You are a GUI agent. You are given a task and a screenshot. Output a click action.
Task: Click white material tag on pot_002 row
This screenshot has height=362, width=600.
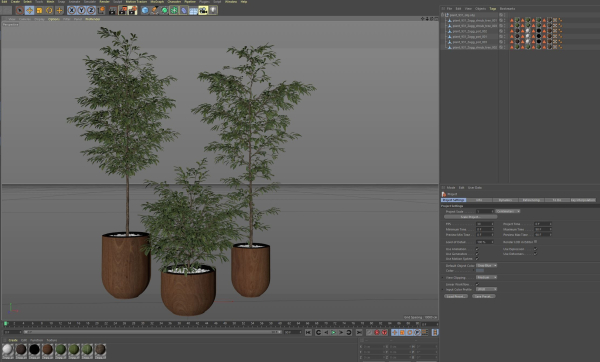click(528, 31)
